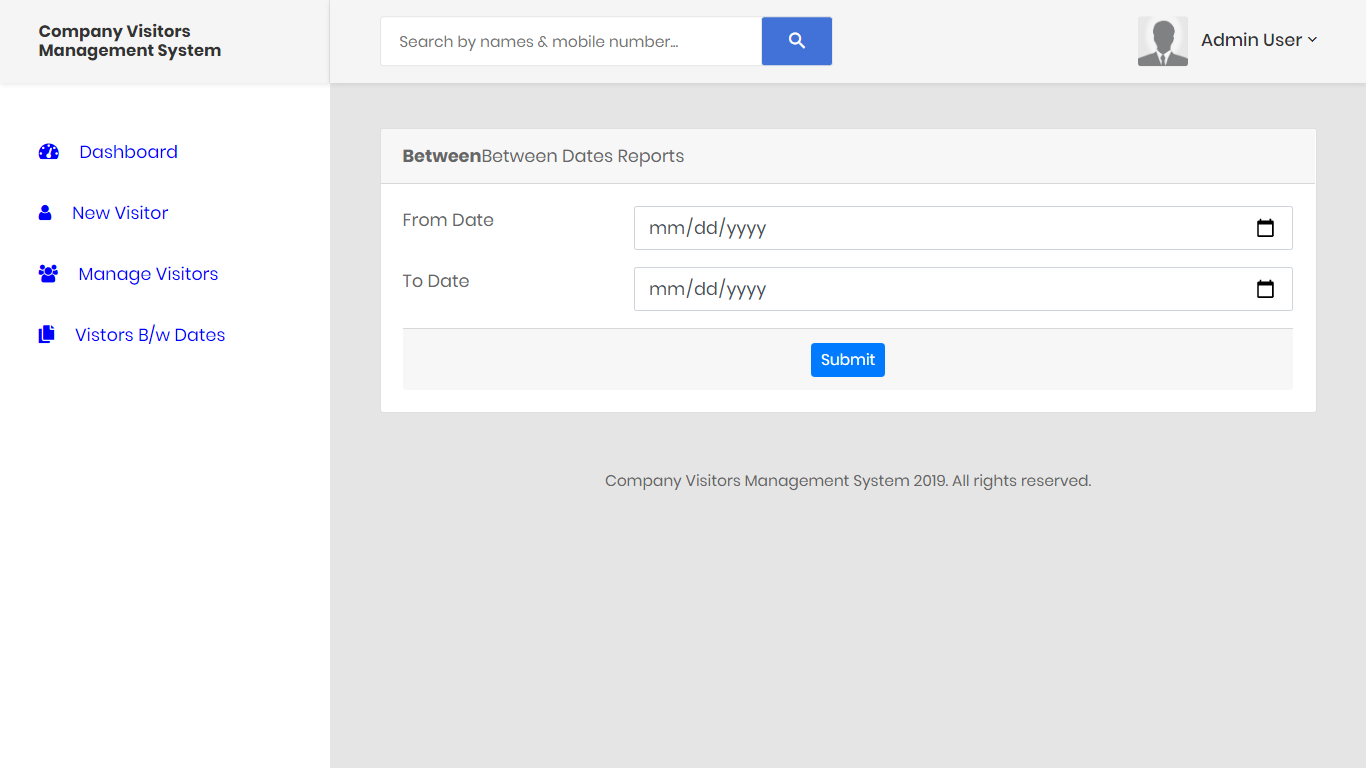Click the Manage Visitors group icon
1366x768 pixels.
(x=48, y=273)
